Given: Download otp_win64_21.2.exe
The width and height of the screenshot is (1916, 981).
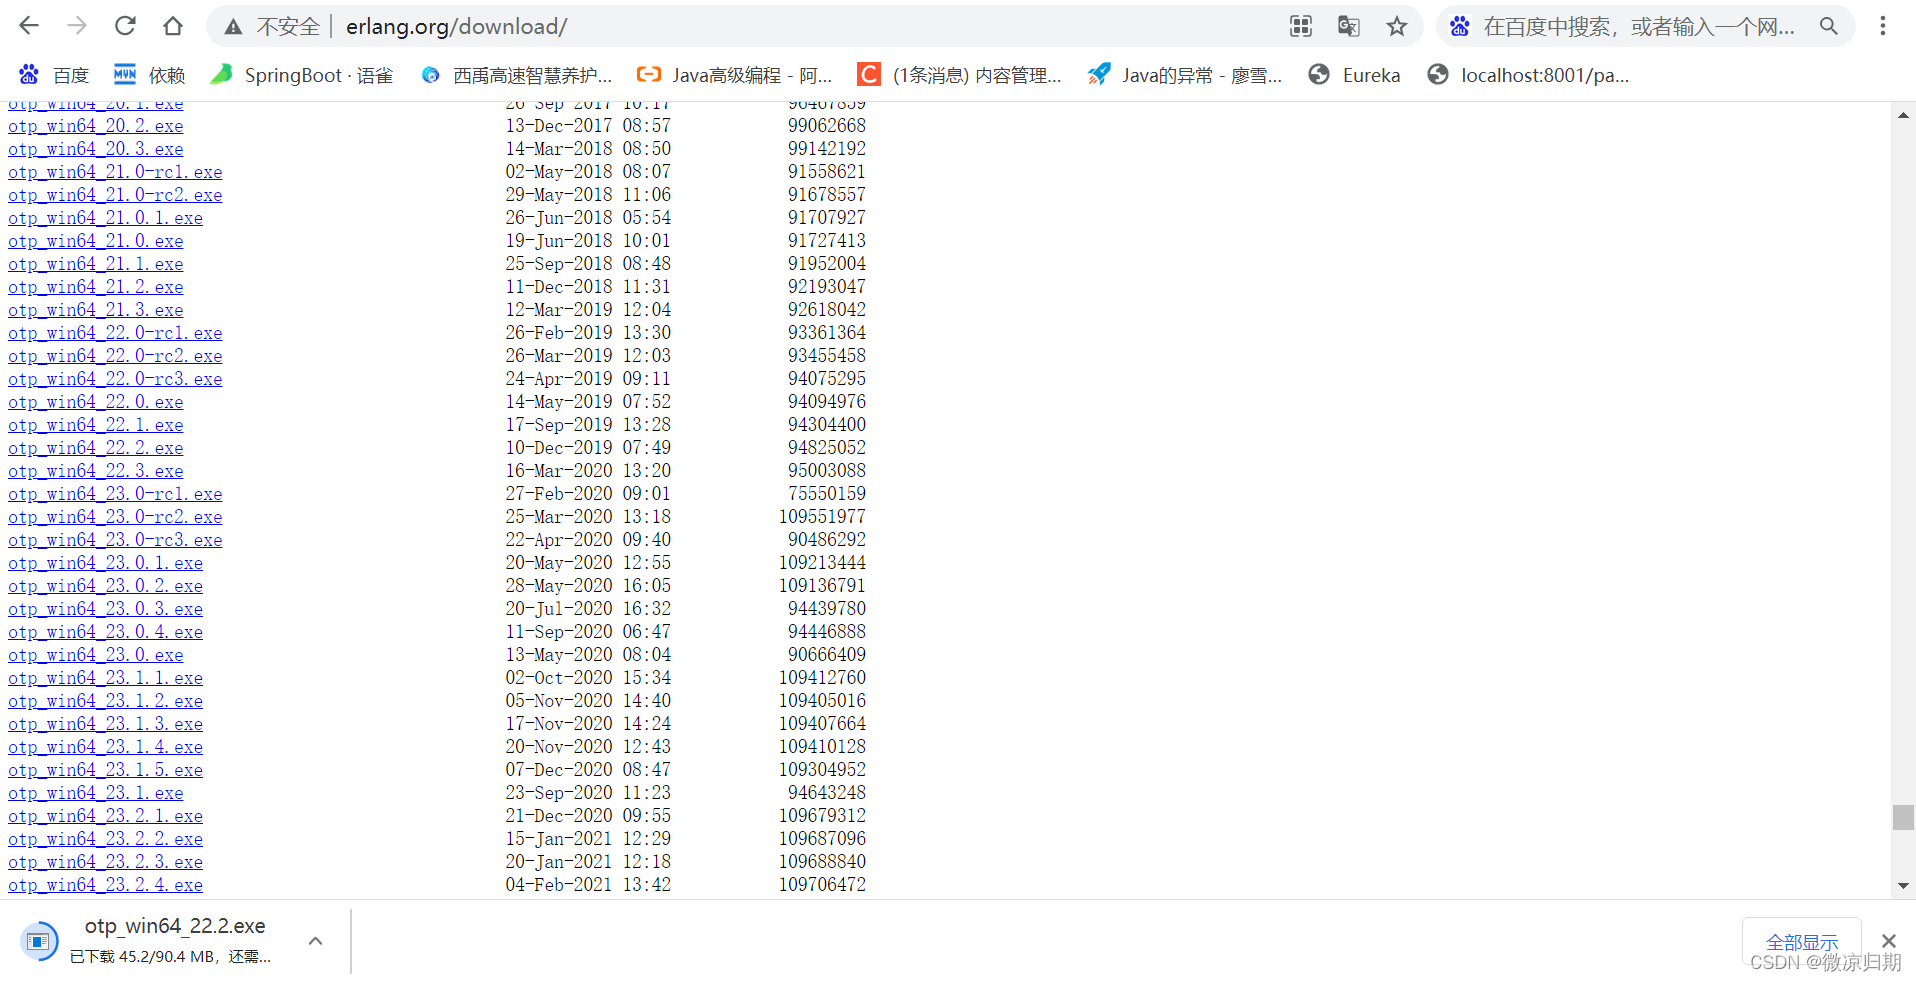Looking at the screenshot, I should (96, 287).
